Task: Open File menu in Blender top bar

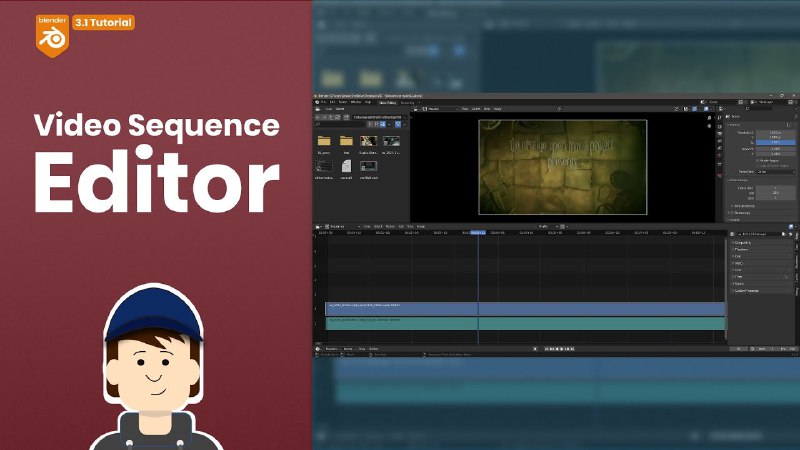Action: [323, 102]
